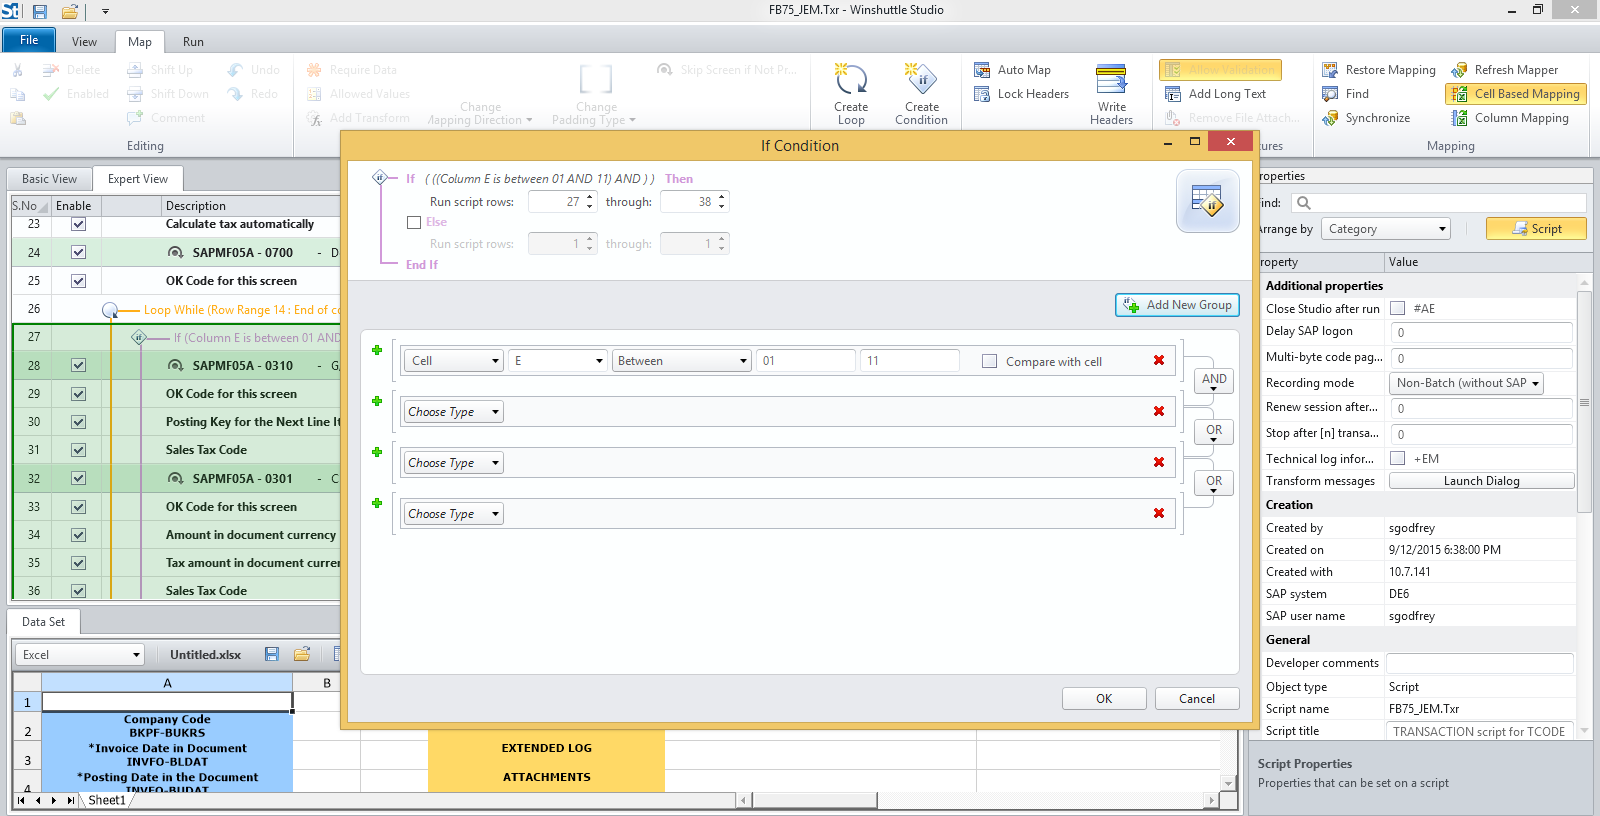The height and width of the screenshot is (816, 1600).
Task: Click the Create Condition icon
Action: click(921, 80)
